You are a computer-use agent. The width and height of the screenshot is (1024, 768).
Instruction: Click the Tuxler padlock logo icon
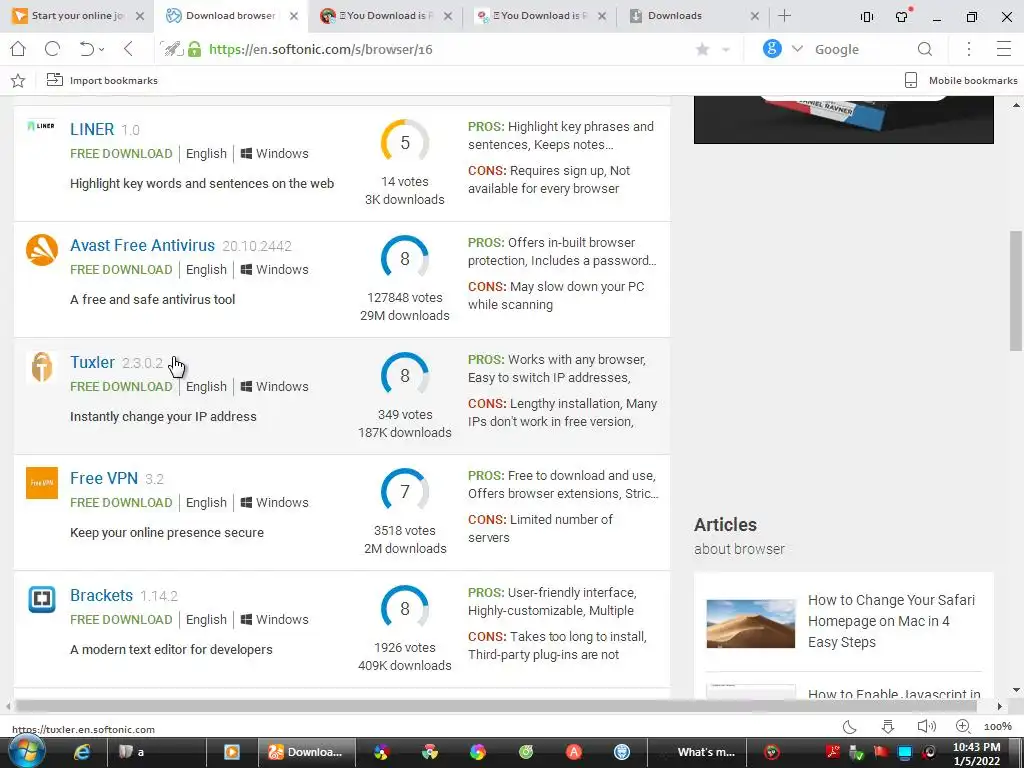coord(42,367)
